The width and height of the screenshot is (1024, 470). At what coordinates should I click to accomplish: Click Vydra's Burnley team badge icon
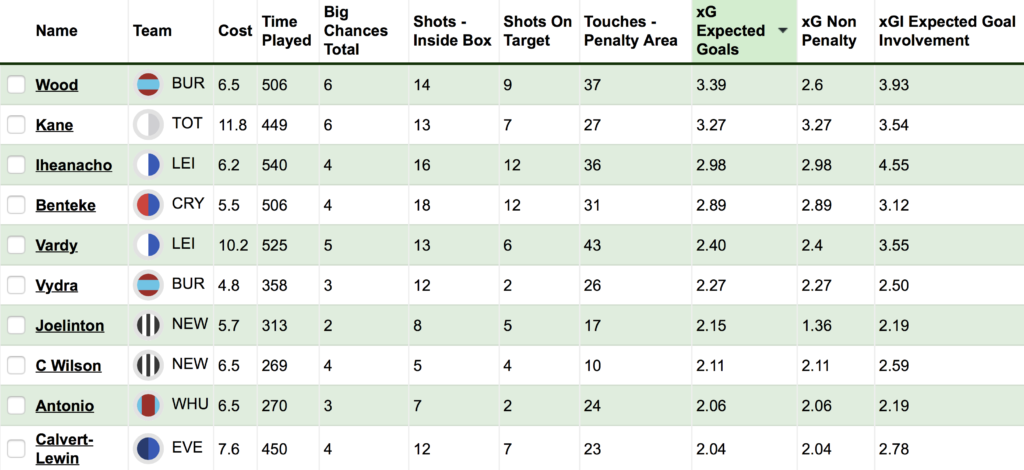[x=148, y=285]
